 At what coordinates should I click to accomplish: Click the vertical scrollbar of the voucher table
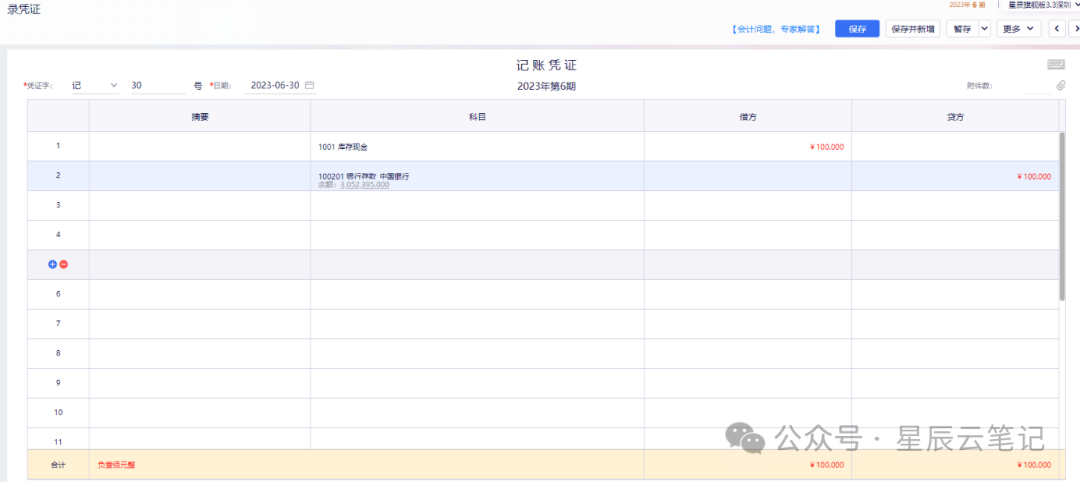[x=1062, y=216]
